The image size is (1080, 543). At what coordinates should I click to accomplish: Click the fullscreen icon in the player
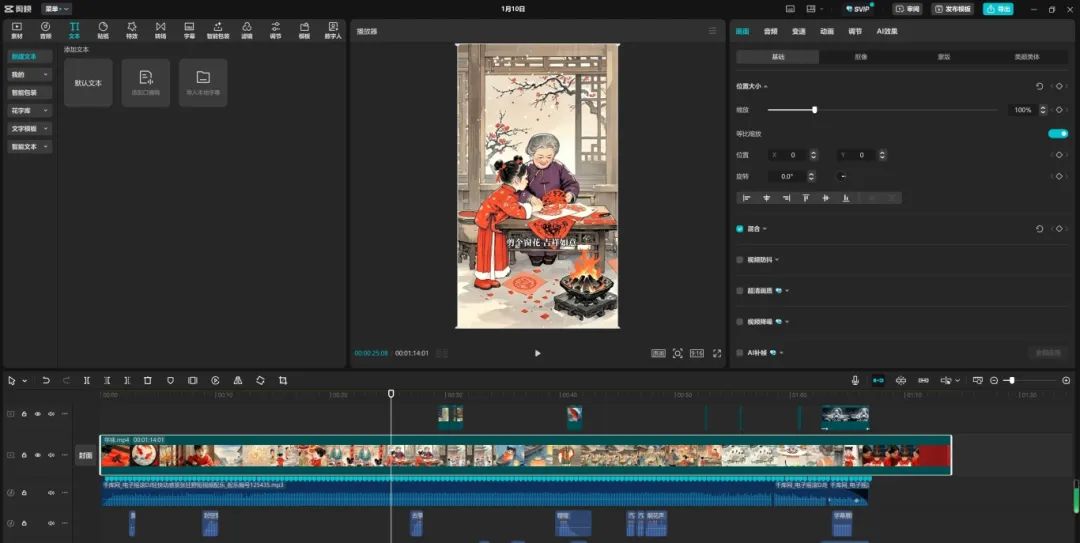tap(717, 353)
